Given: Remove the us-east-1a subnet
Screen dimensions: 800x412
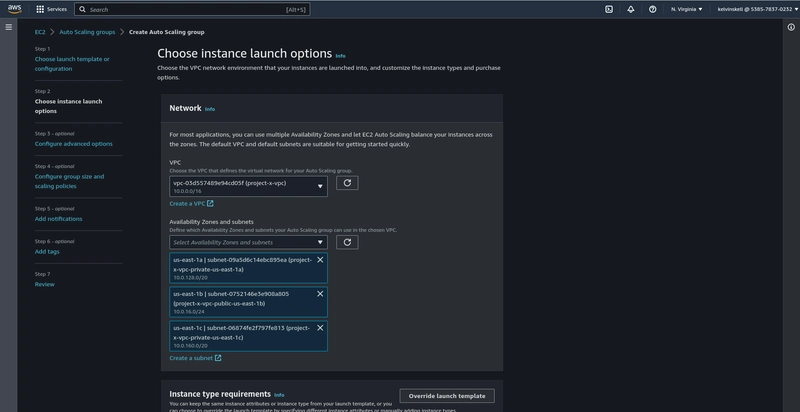Looking at the screenshot, I should point(320,260).
